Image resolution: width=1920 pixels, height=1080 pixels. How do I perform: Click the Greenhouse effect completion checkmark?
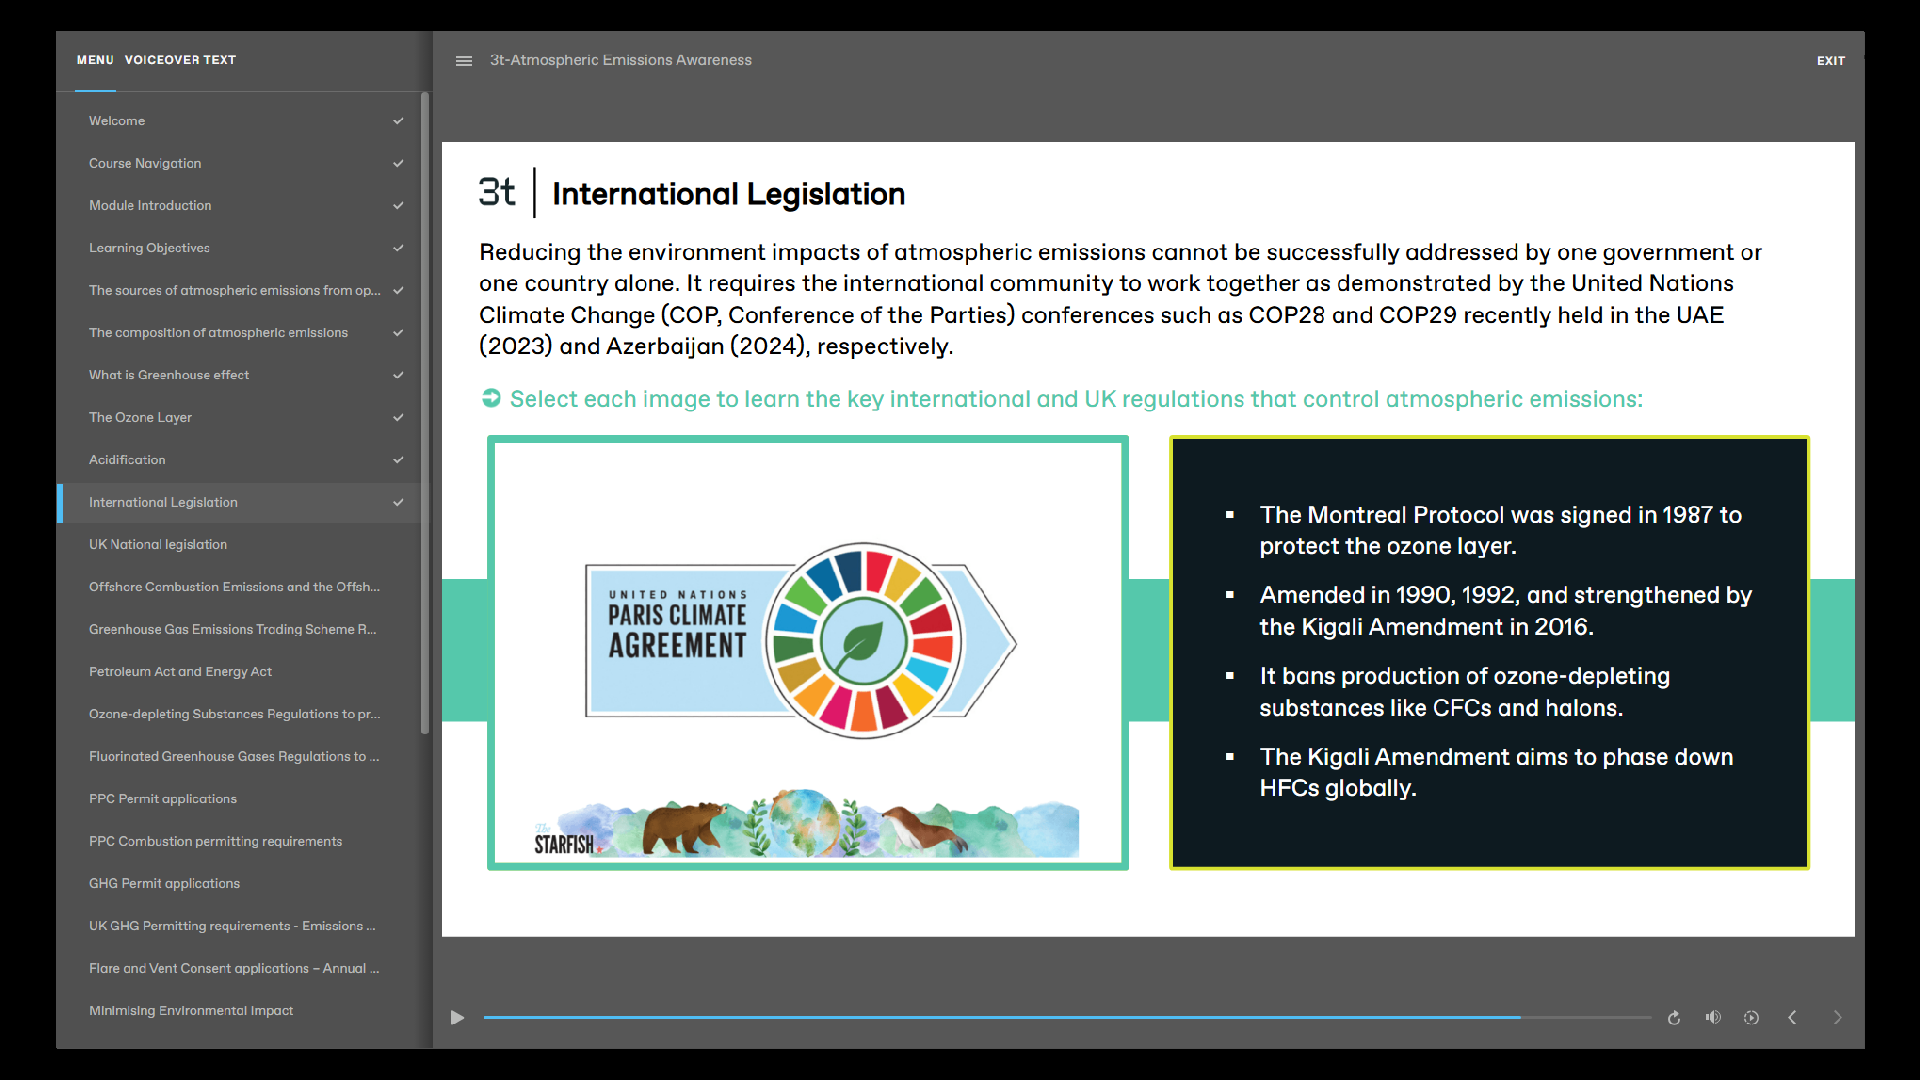click(398, 375)
